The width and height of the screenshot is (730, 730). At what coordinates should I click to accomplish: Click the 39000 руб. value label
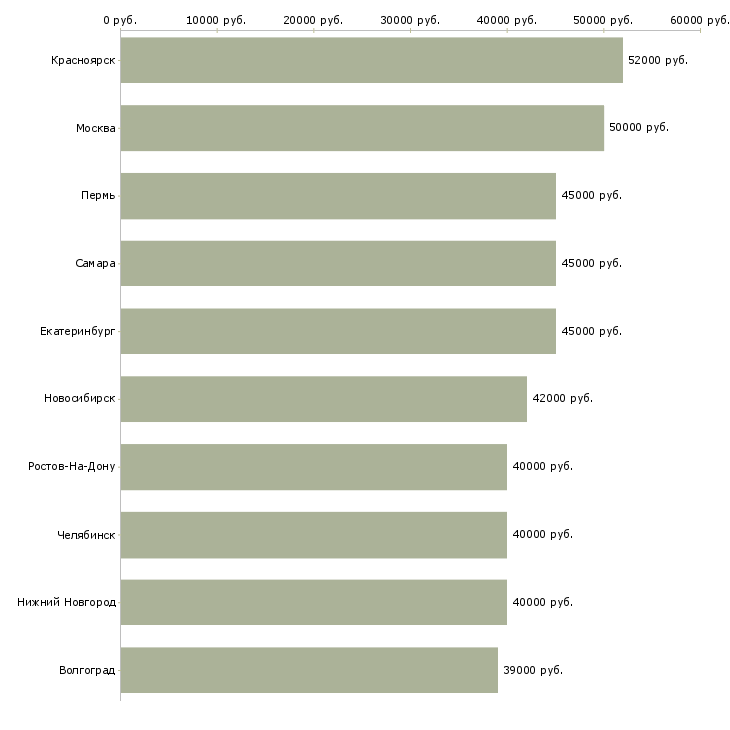coord(533,670)
